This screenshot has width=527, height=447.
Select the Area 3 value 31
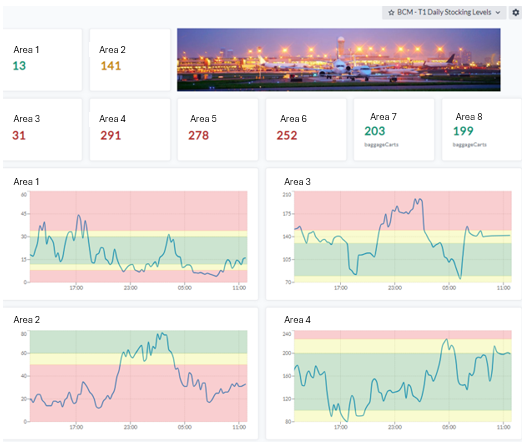pyautogui.click(x=19, y=135)
